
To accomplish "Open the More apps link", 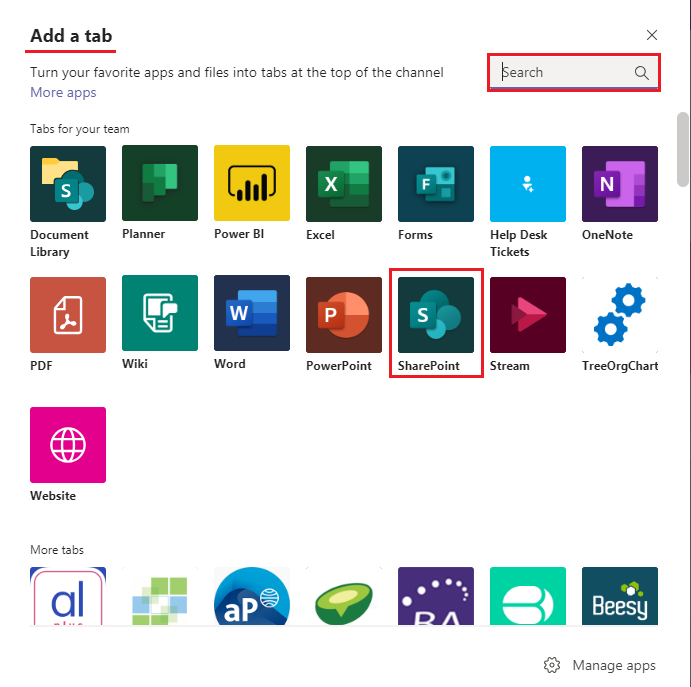I will [x=63, y=93].
